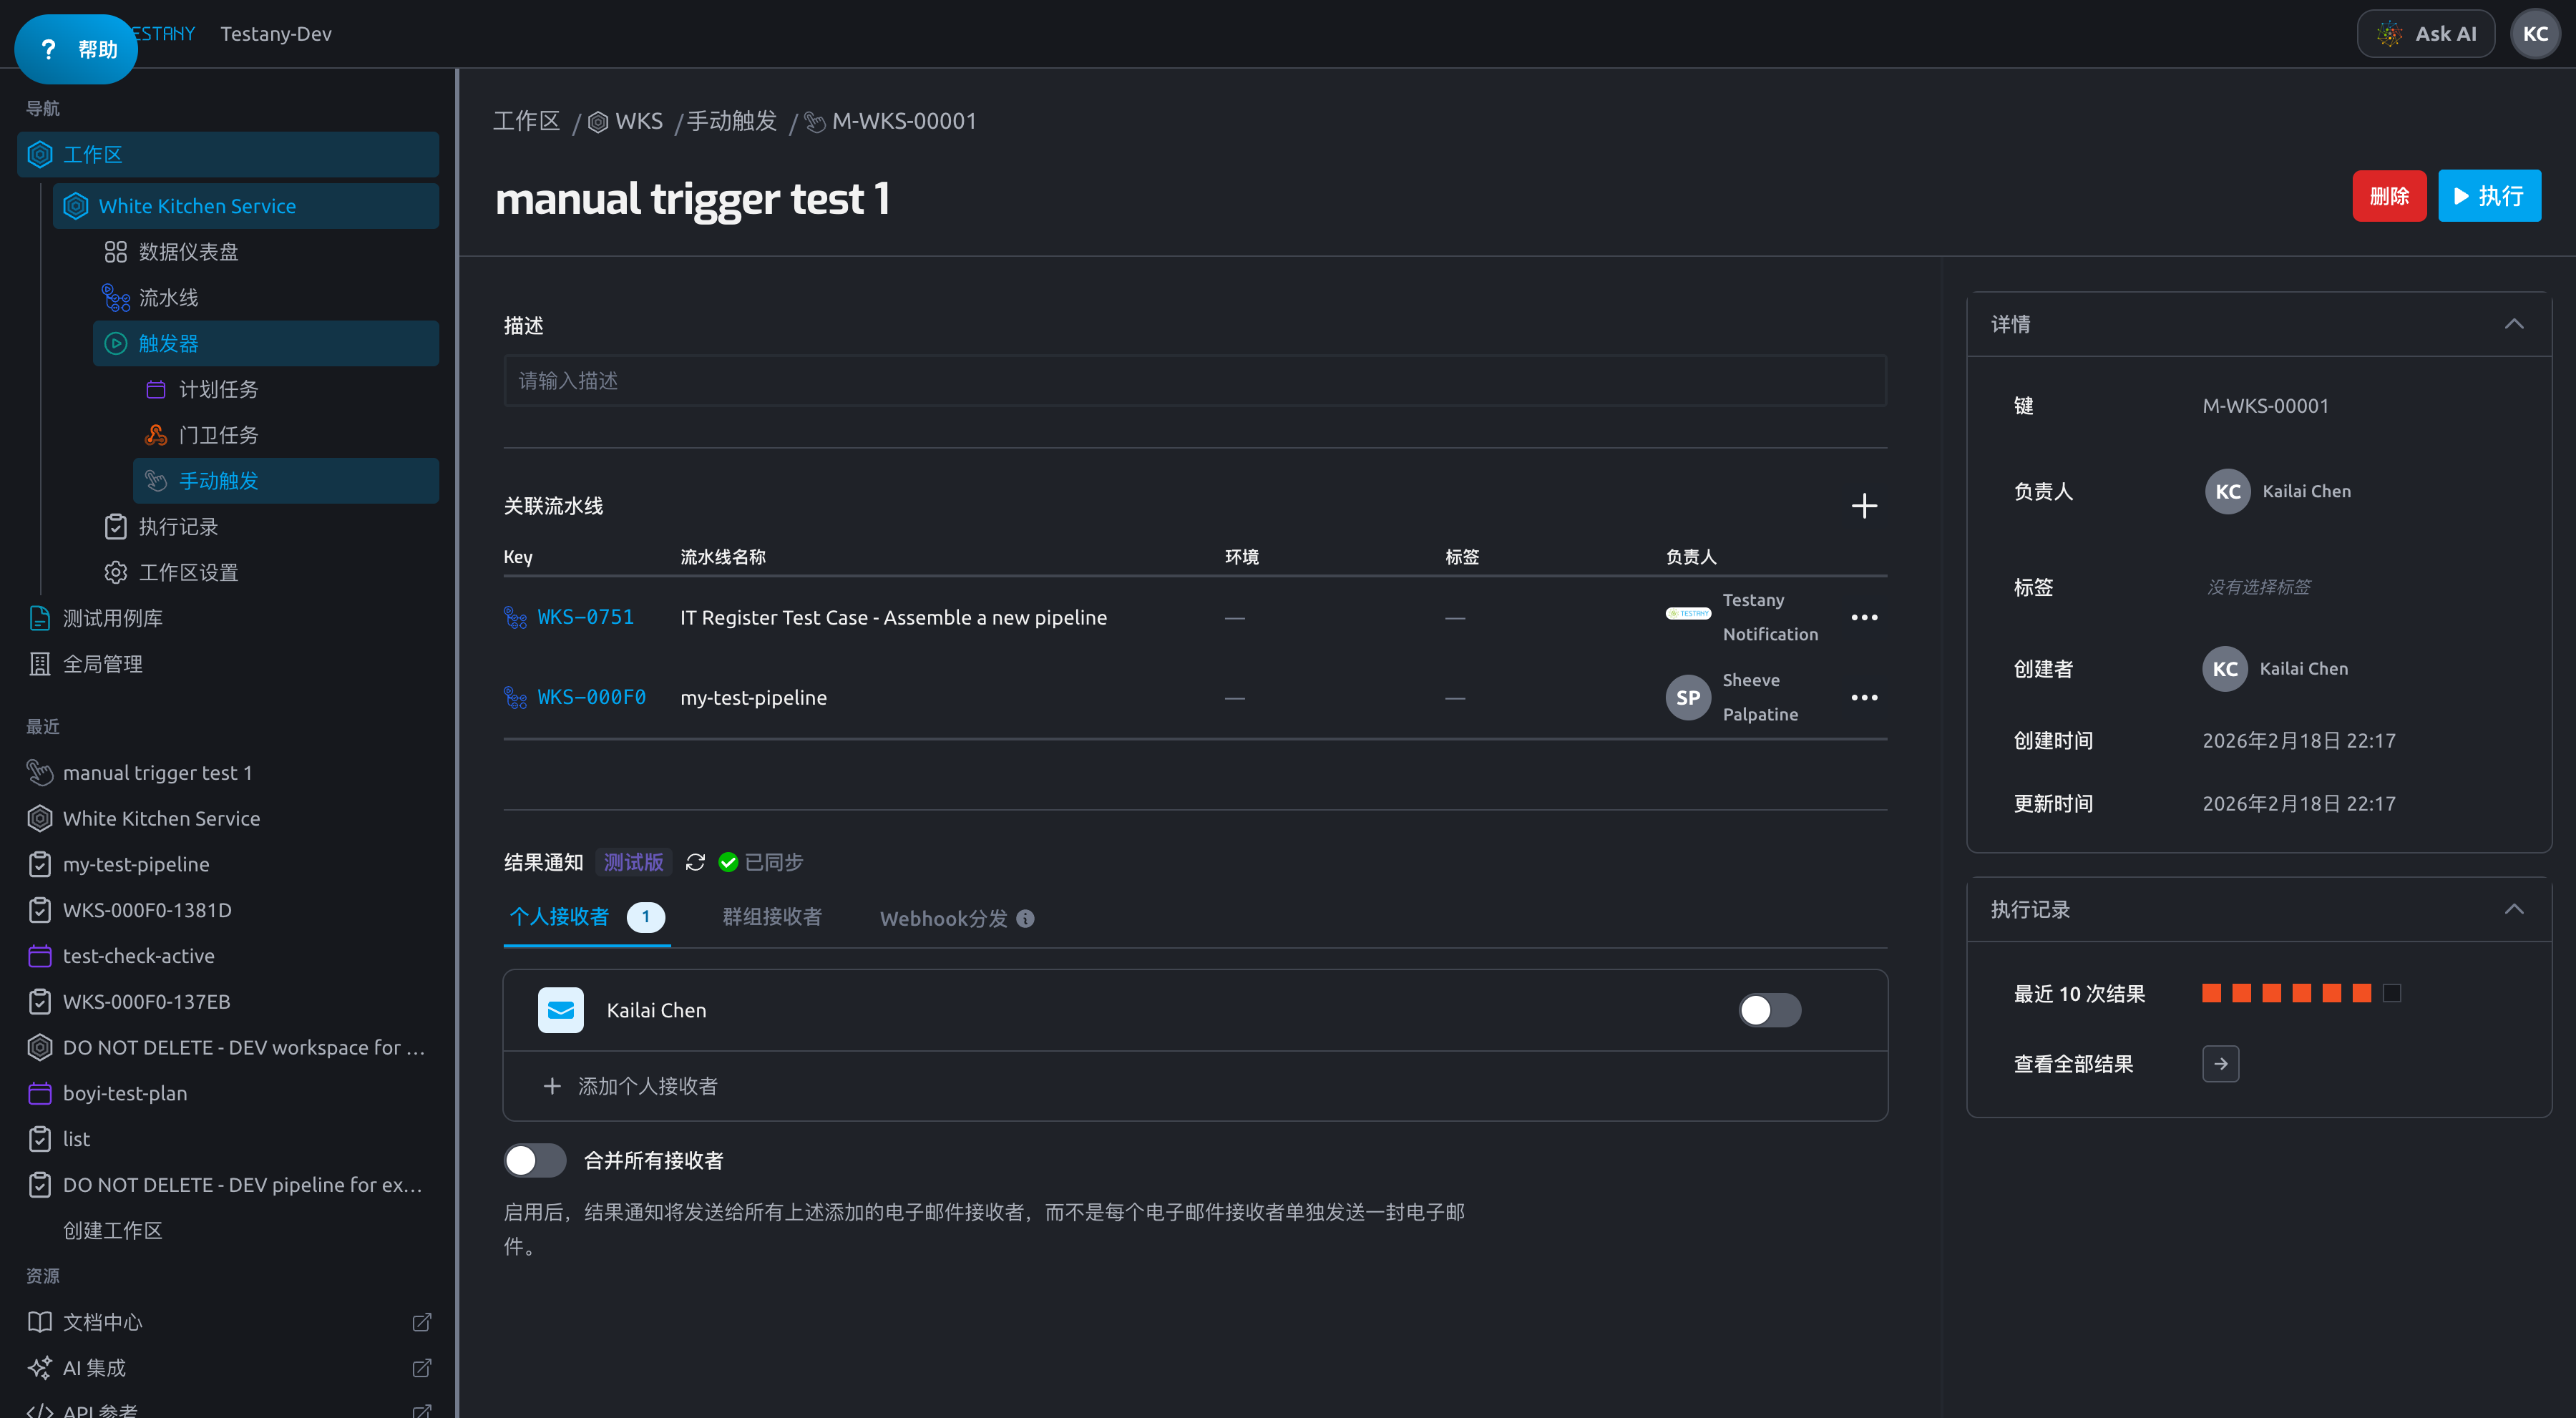Switch to the Webhook分发 tab

[x=943, y=918]
